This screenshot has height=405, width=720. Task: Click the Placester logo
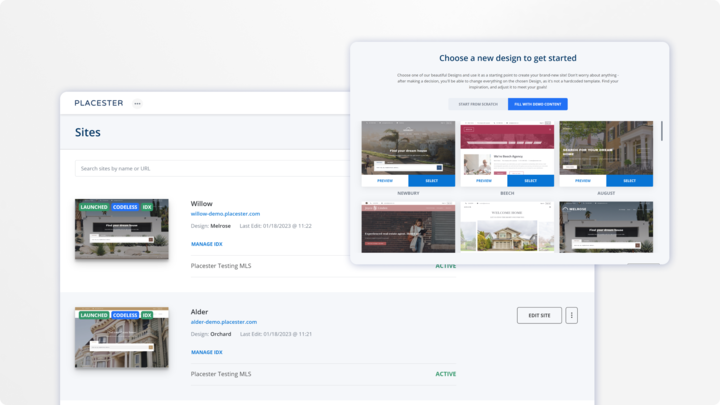pos(98,103)
